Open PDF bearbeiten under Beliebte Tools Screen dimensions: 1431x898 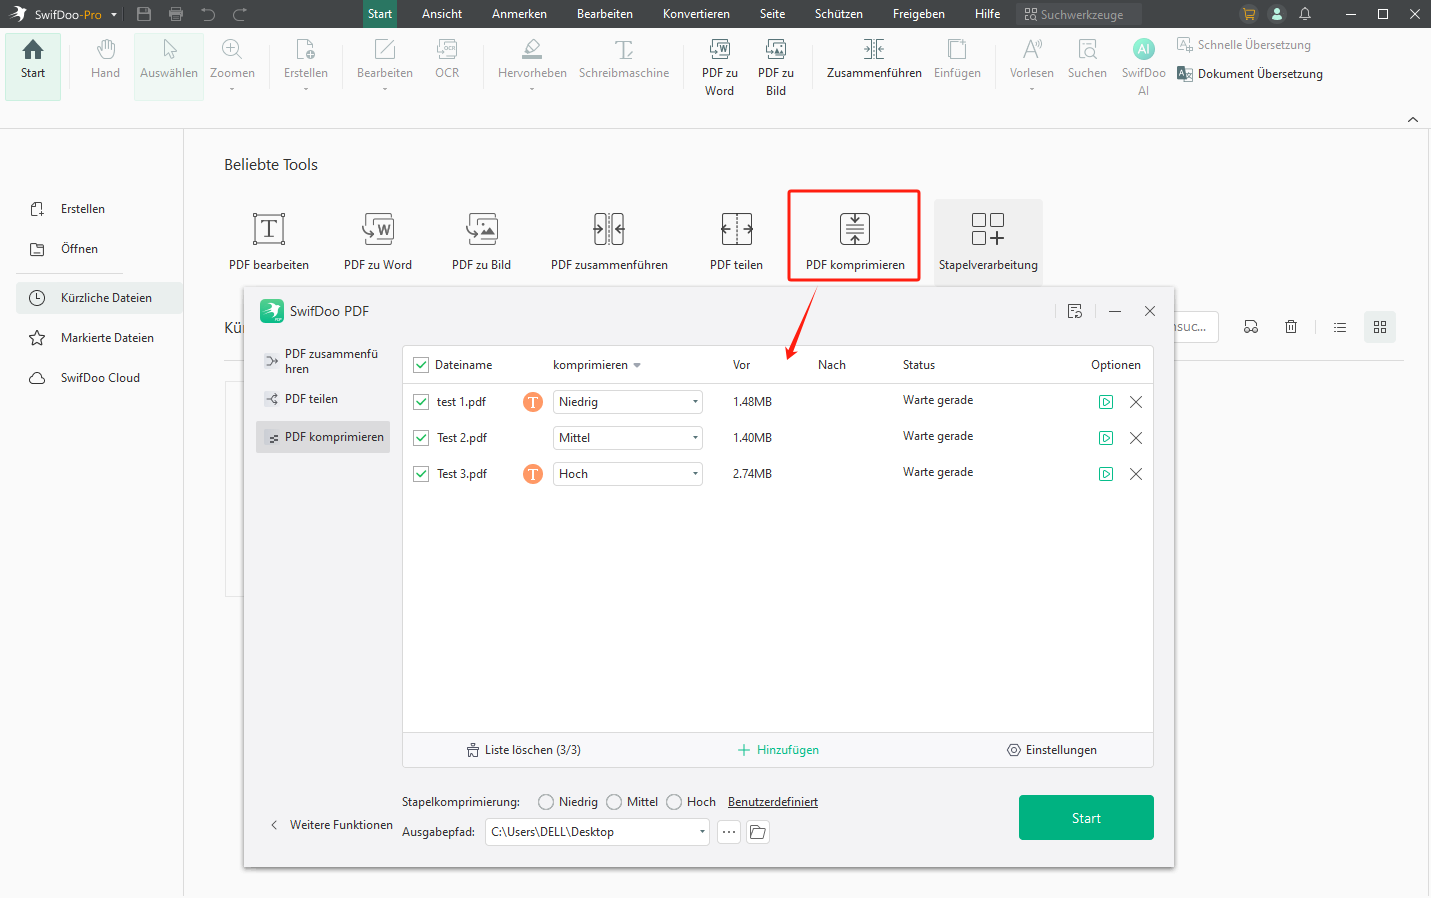(x=269, y=241)
